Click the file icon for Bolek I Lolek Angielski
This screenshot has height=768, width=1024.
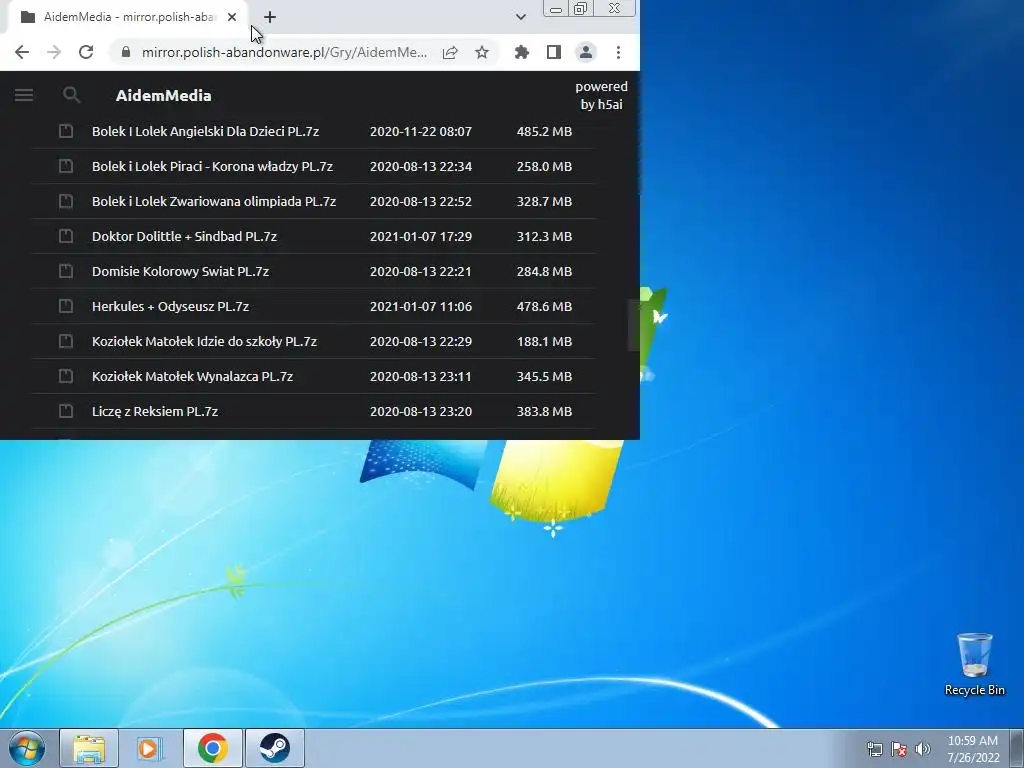(x=66, y=131)
